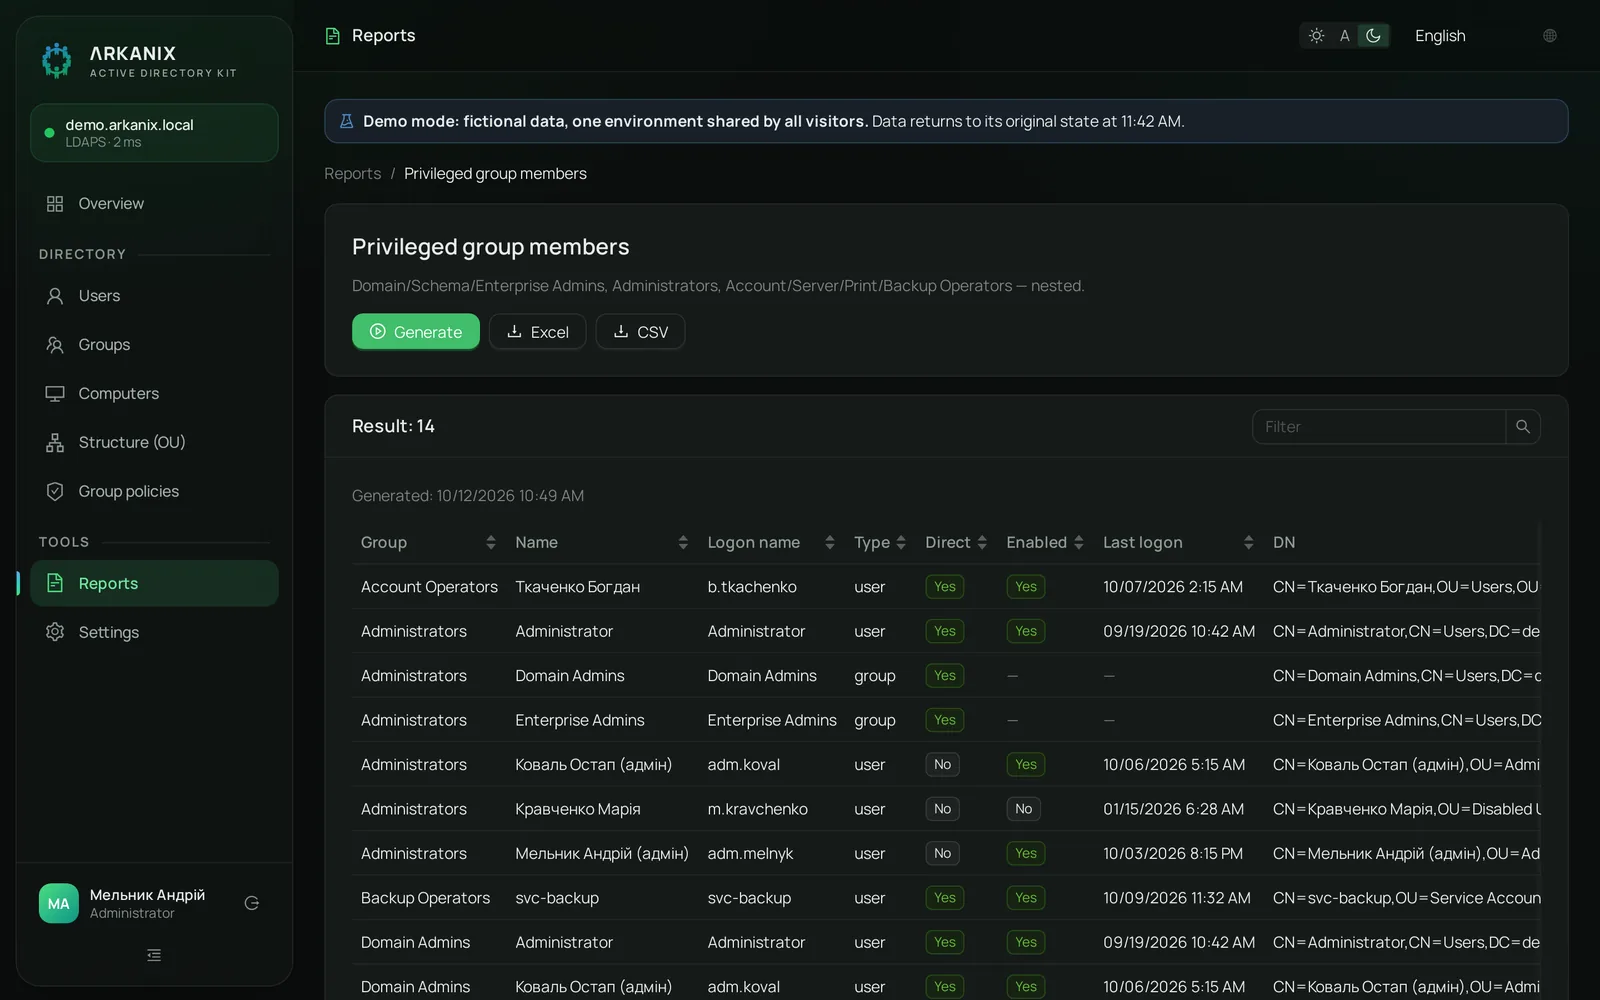Click the 'Enterprise Admins' name in Administrators row

click(x=580, y=720)
